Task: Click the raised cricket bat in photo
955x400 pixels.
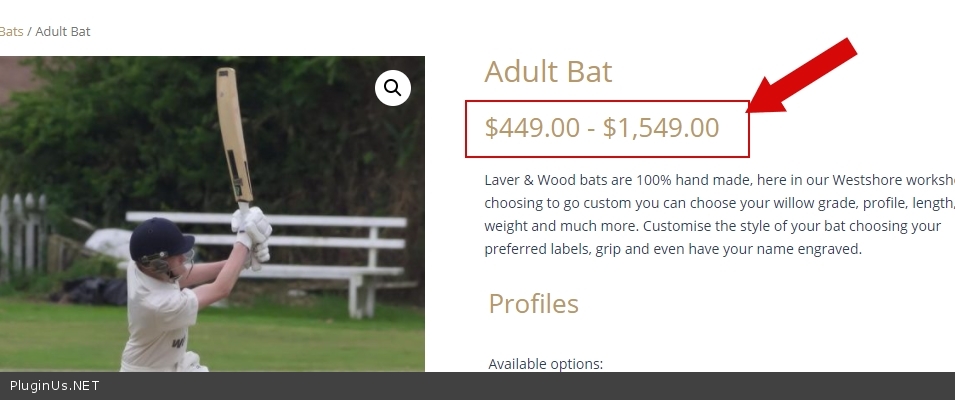Action: [233, 130]
